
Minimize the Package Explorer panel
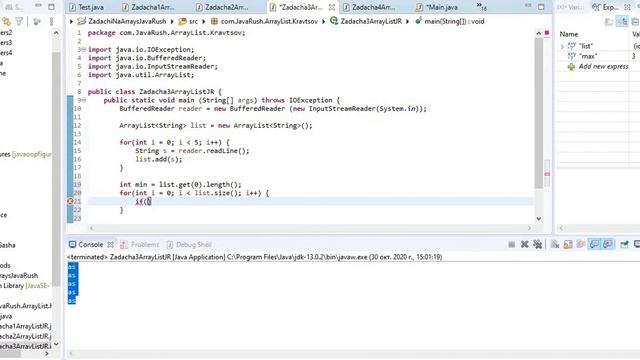click(38, 6)
